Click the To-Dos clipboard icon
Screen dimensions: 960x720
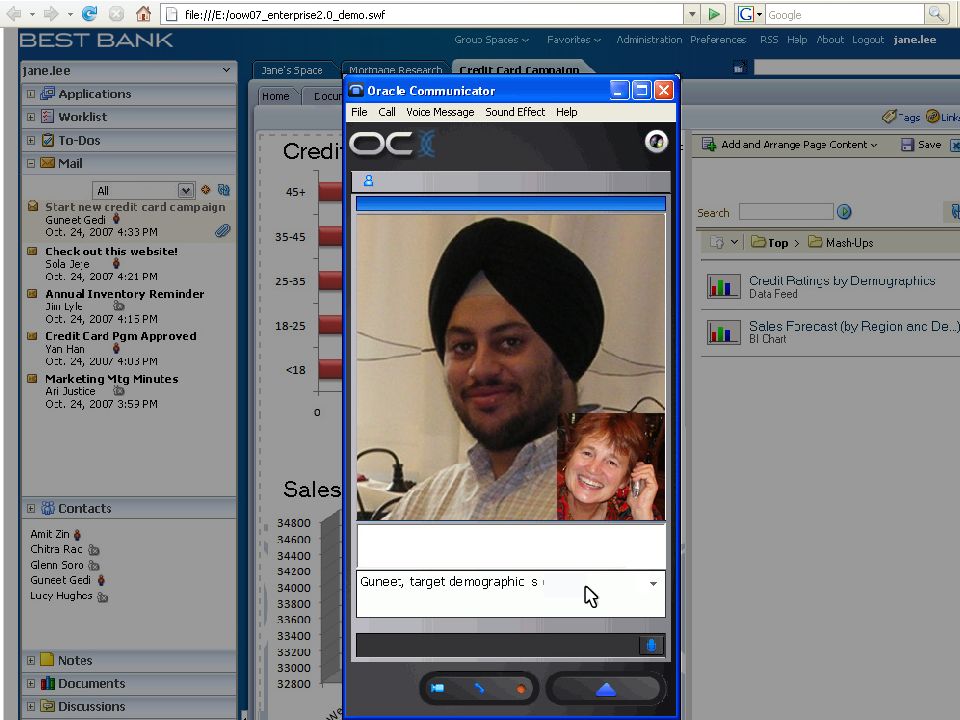click(x=47, y=140)
